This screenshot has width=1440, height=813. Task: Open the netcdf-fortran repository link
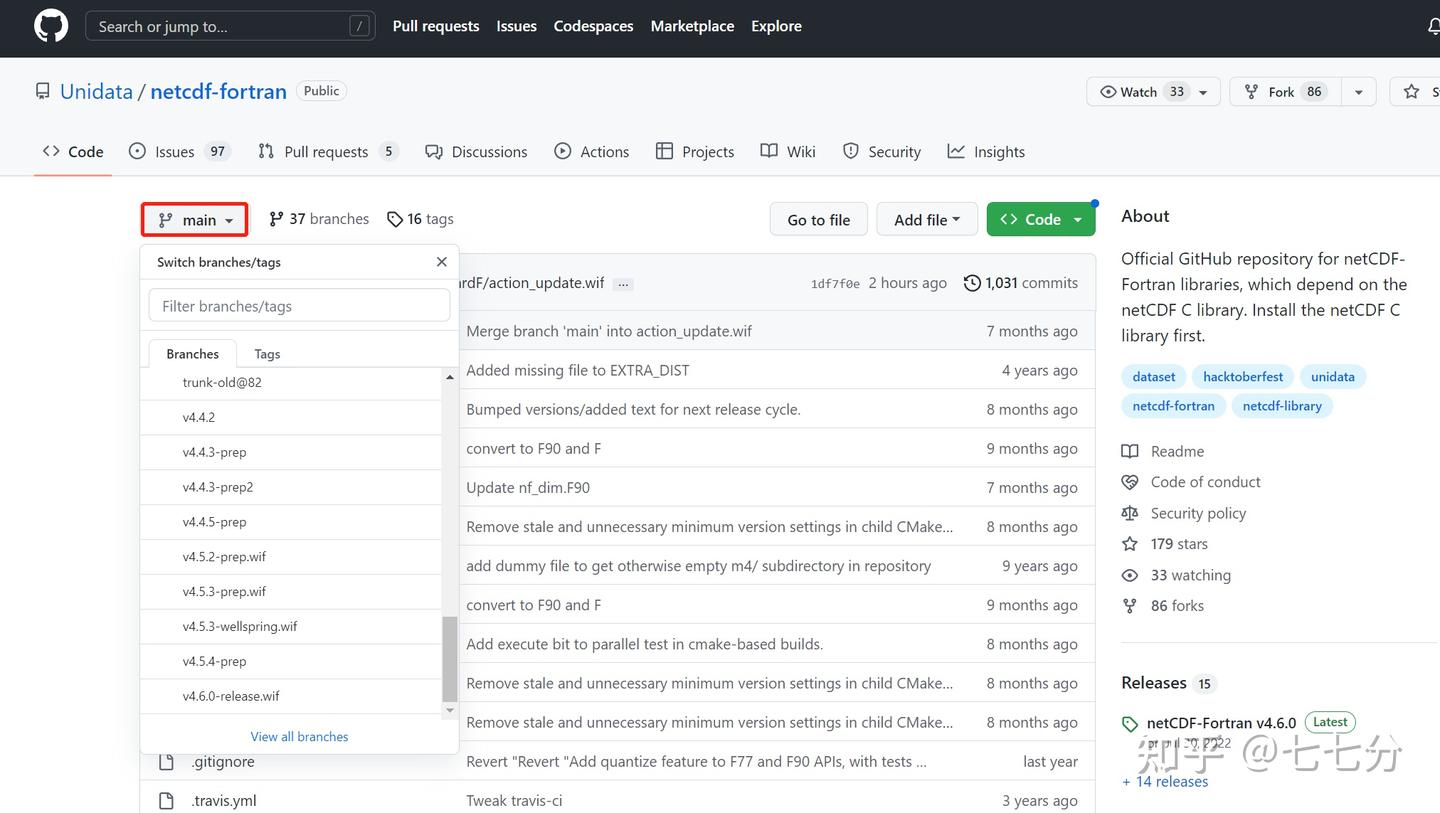(218, 91)
